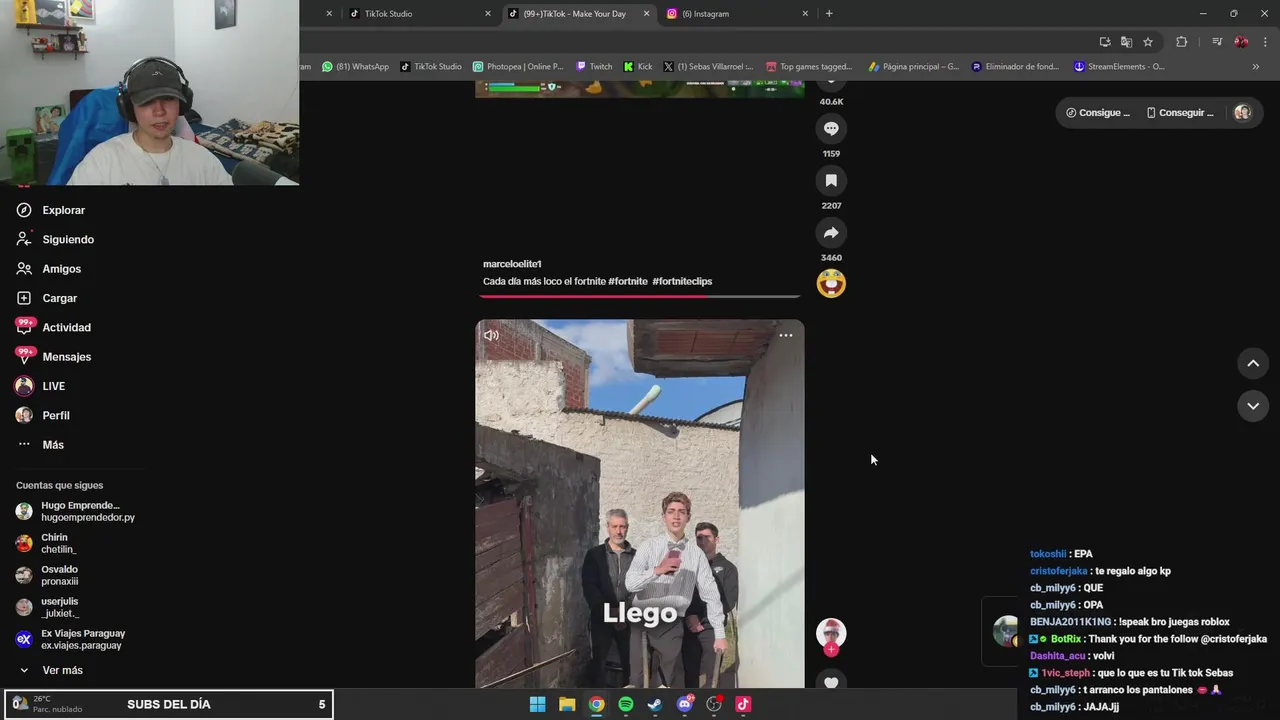Switch to the Instagram tab
This screenshot has height=720, width=1280.
click(738, 14)
